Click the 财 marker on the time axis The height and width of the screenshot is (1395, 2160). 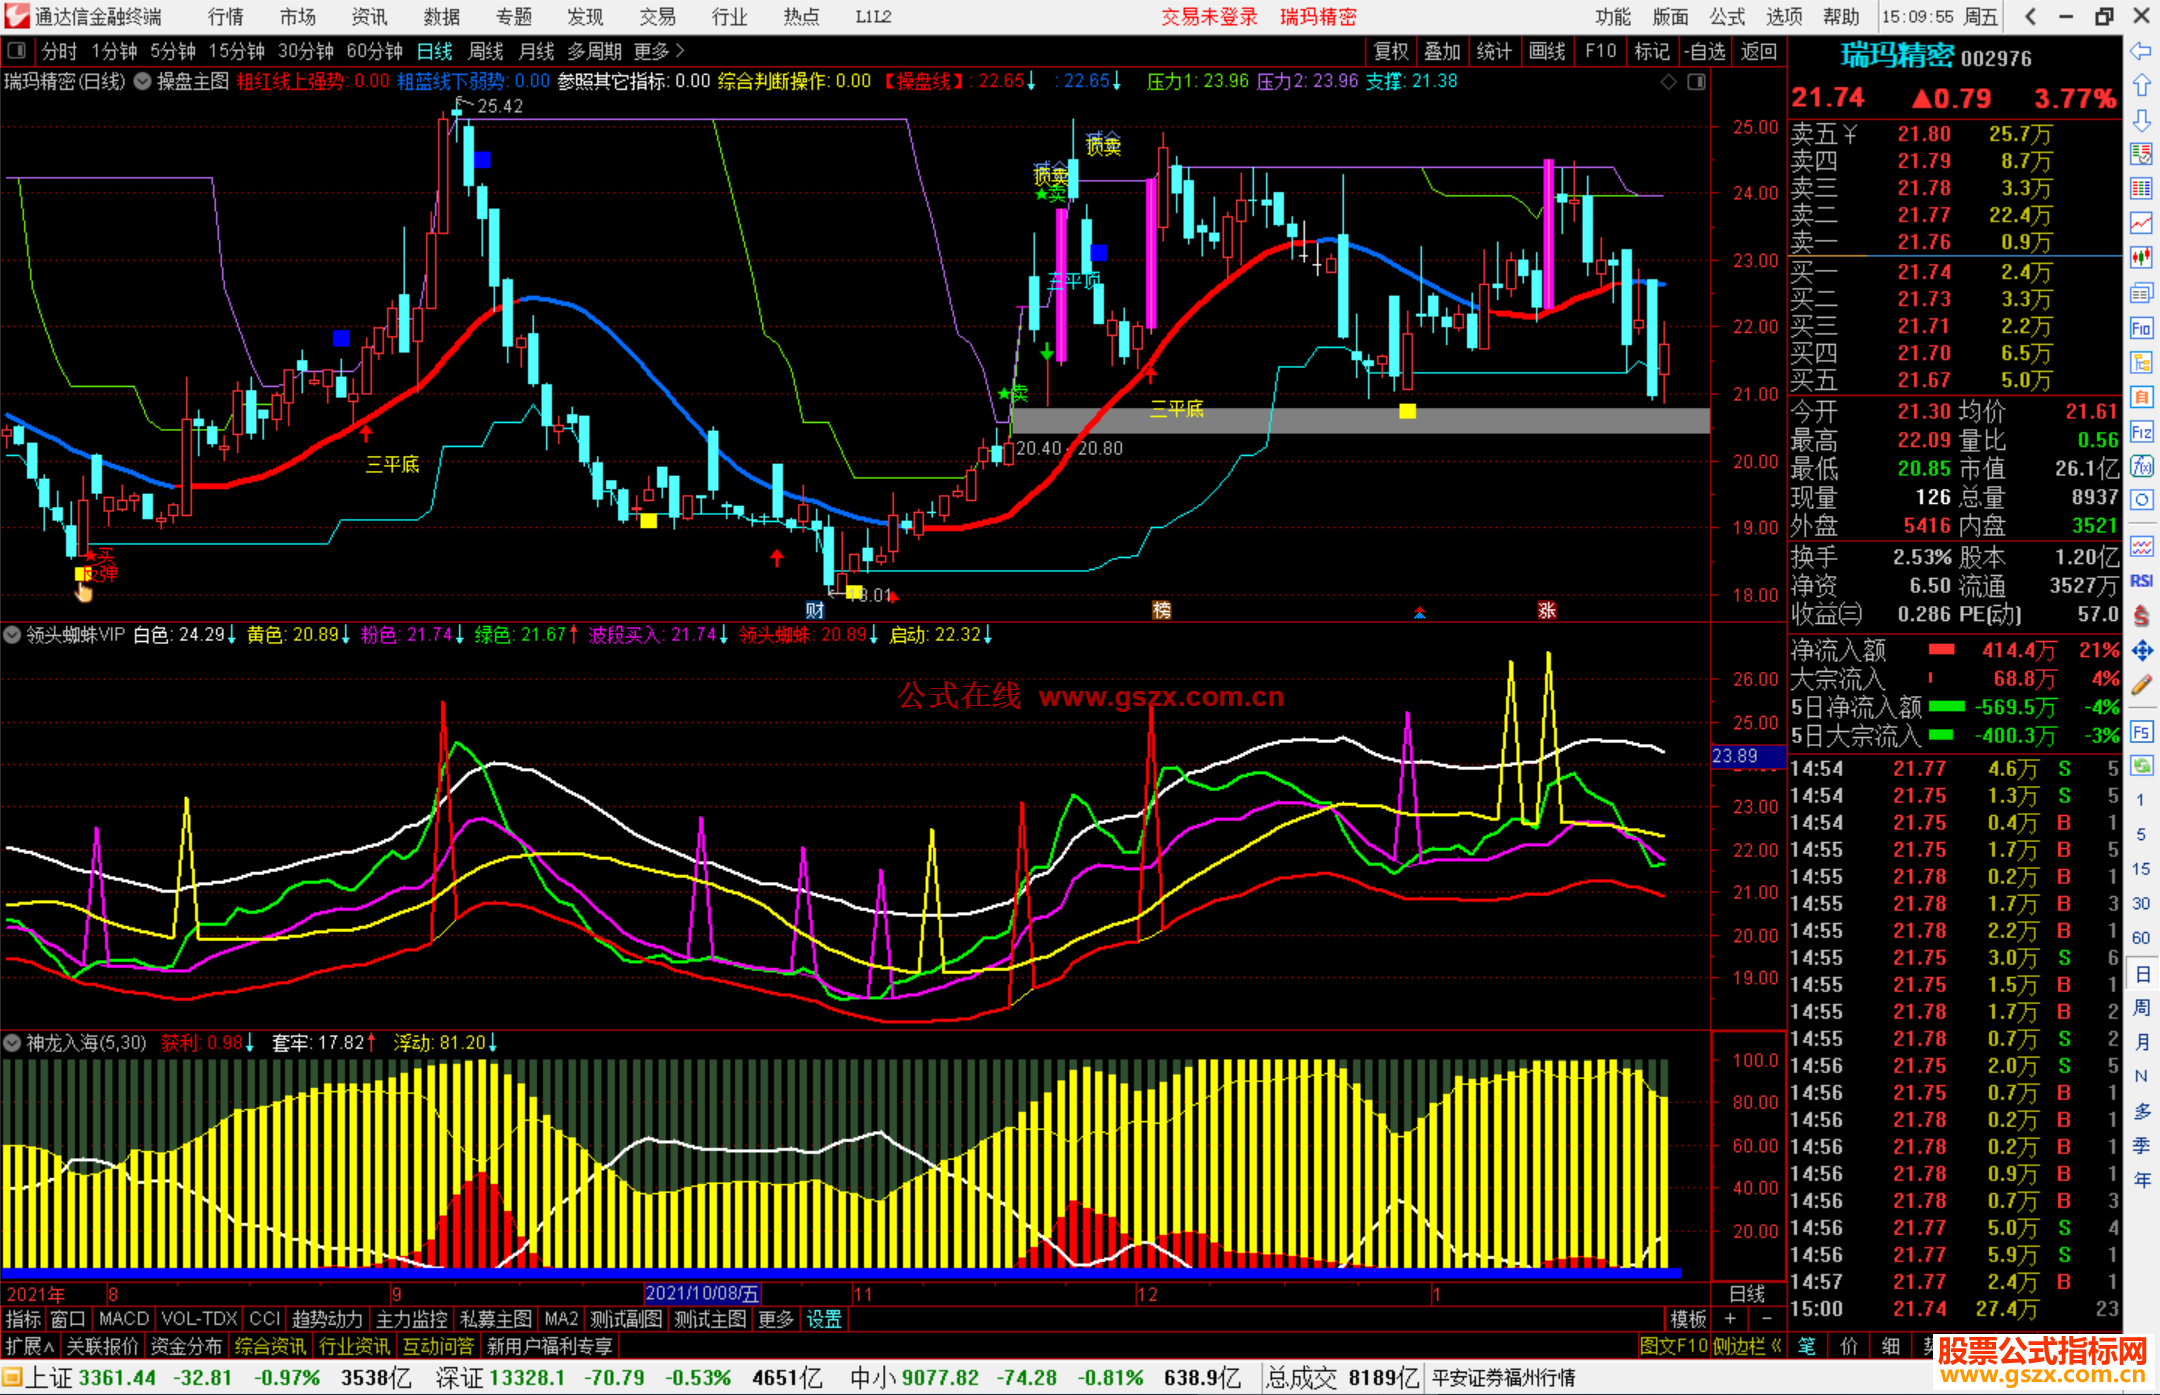tap(815, 610)
